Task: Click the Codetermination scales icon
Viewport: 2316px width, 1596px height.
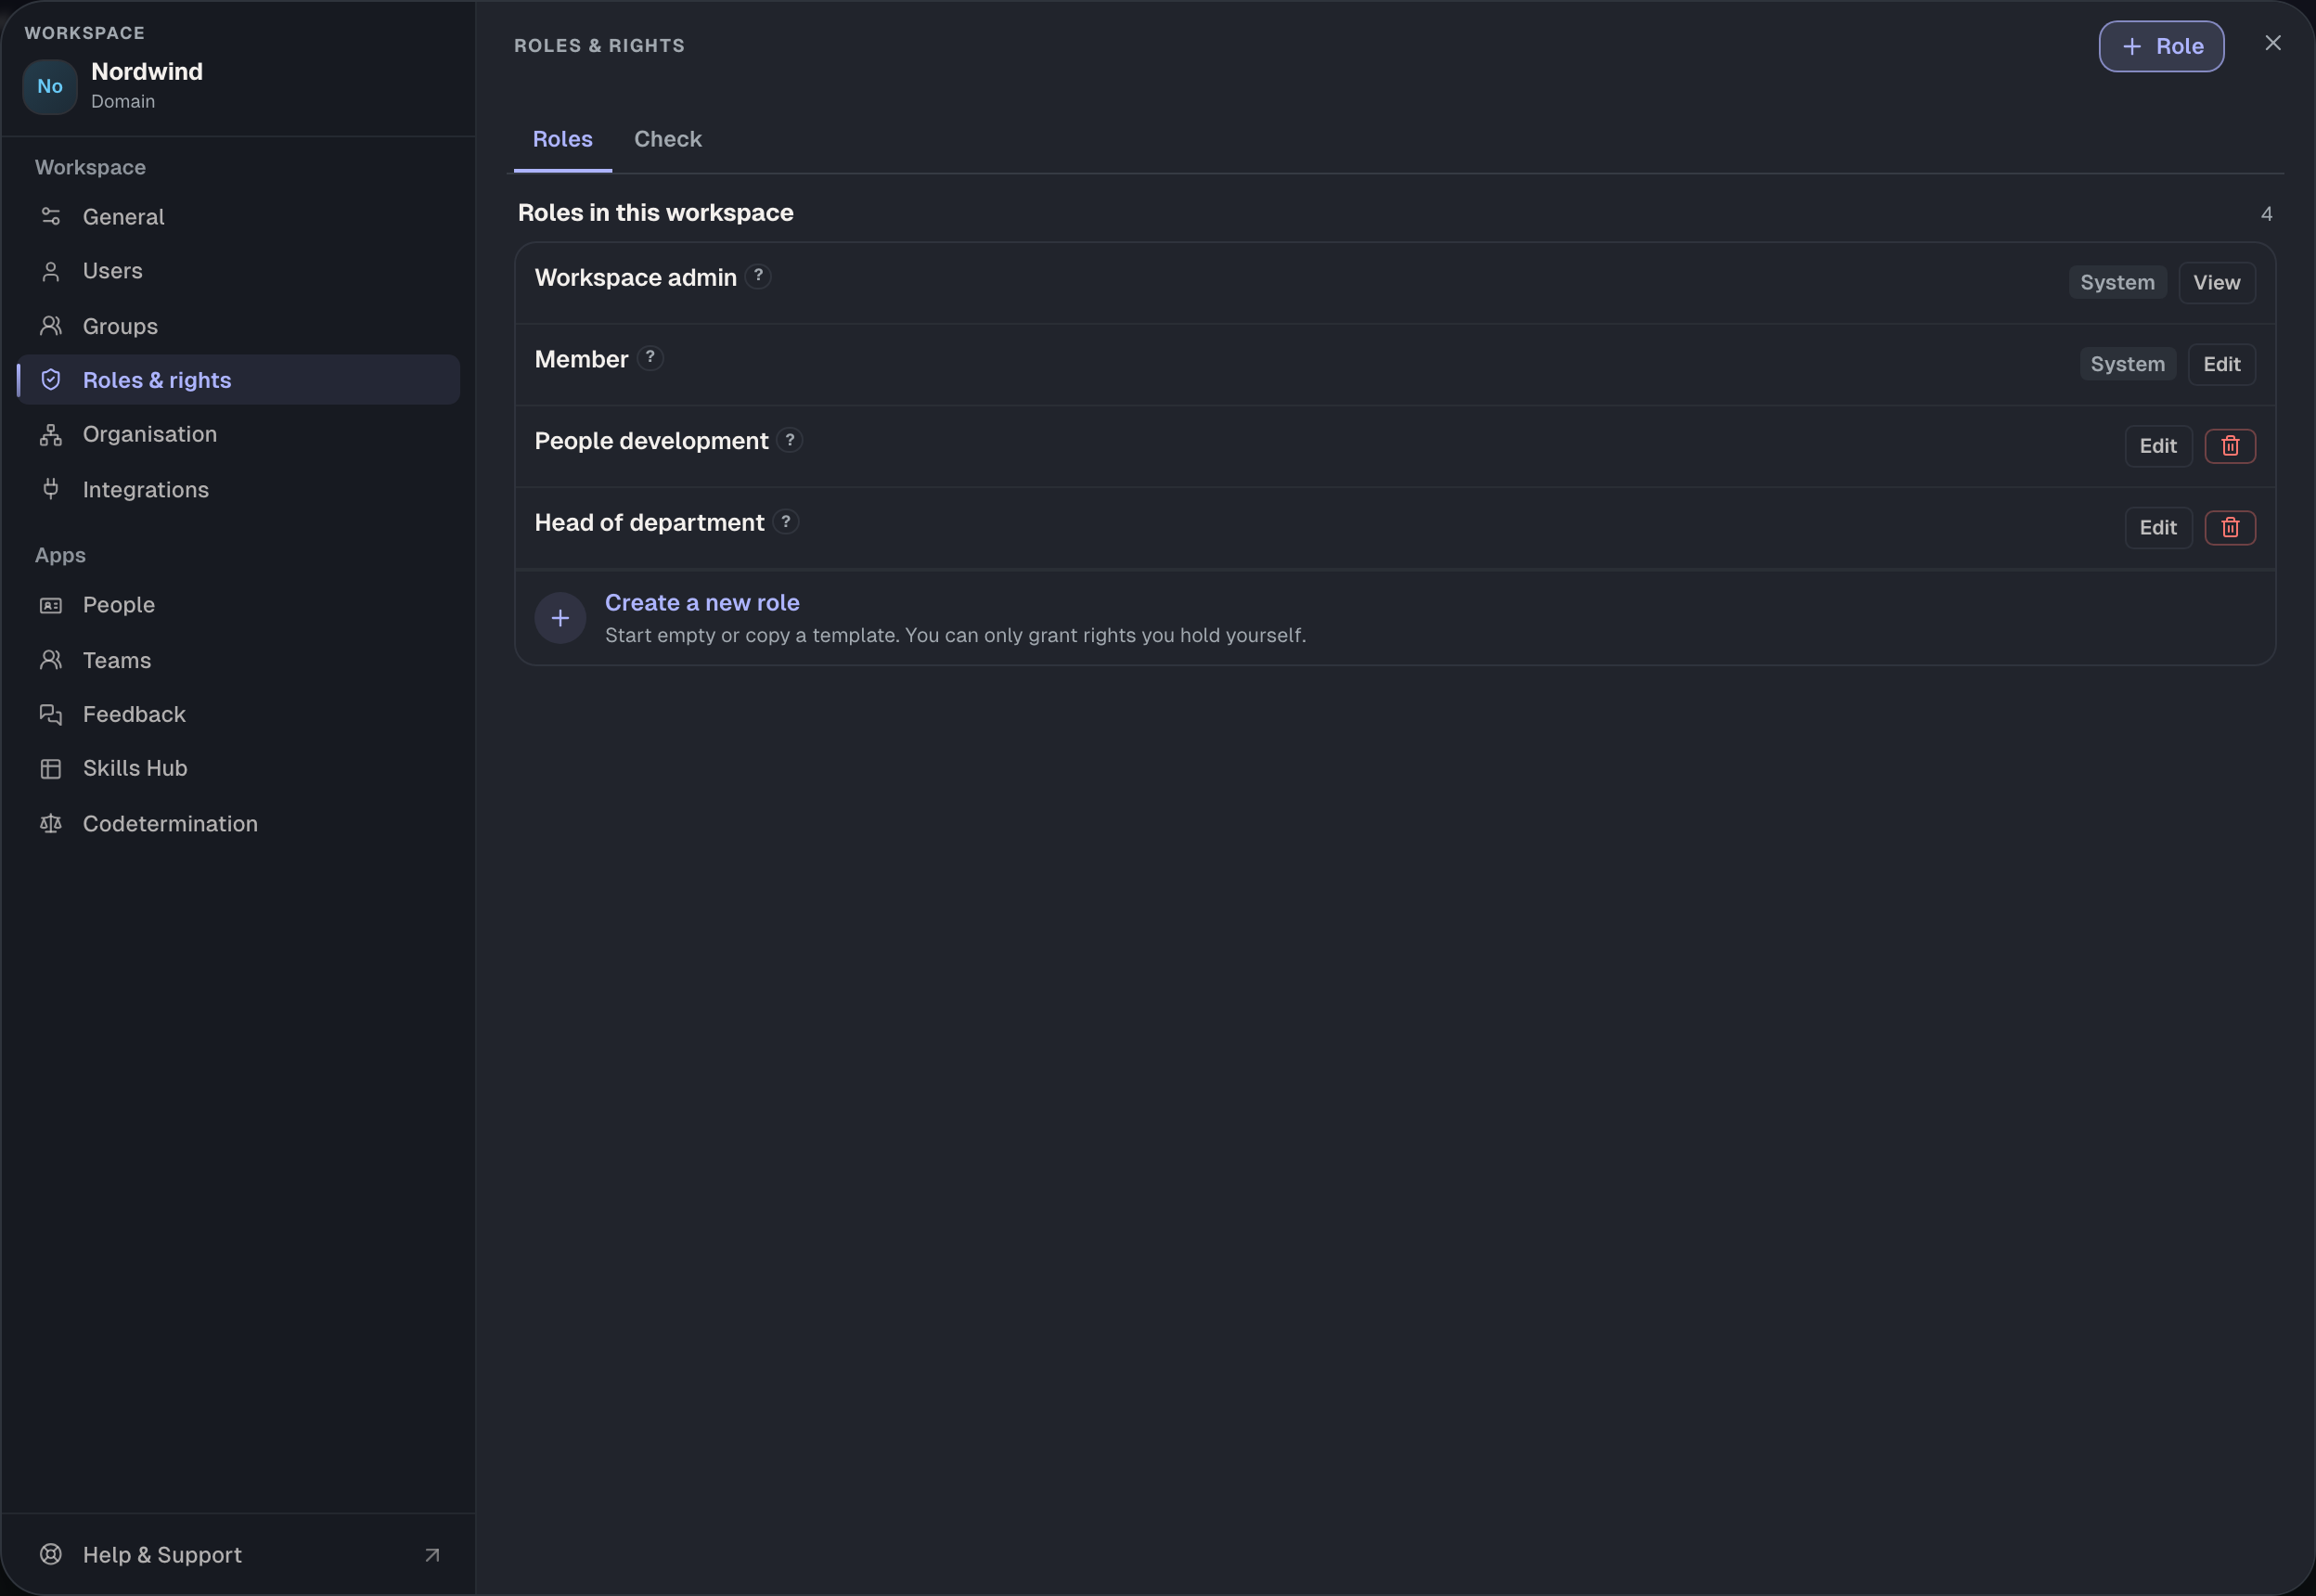Action: click(51, 823)
